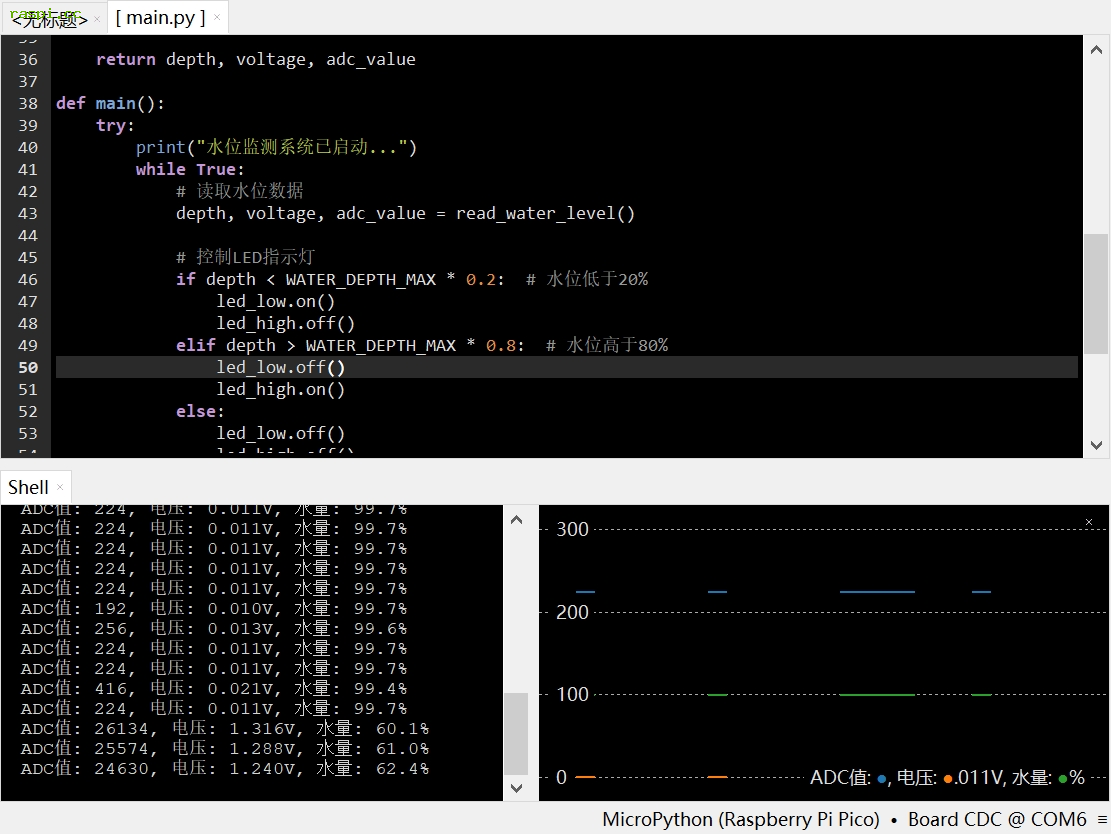
Task: Click the editor scrollbar down arrow
Action: pos(1096,446)
